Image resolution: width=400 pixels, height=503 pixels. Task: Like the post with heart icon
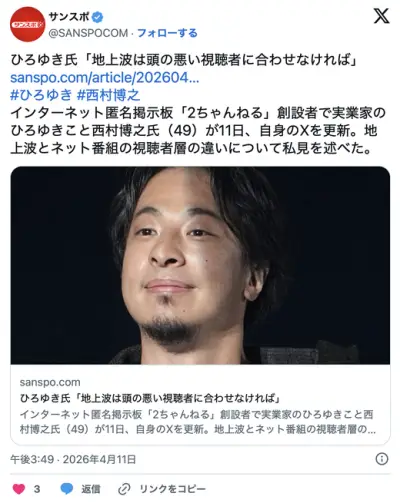coord(19,489)
